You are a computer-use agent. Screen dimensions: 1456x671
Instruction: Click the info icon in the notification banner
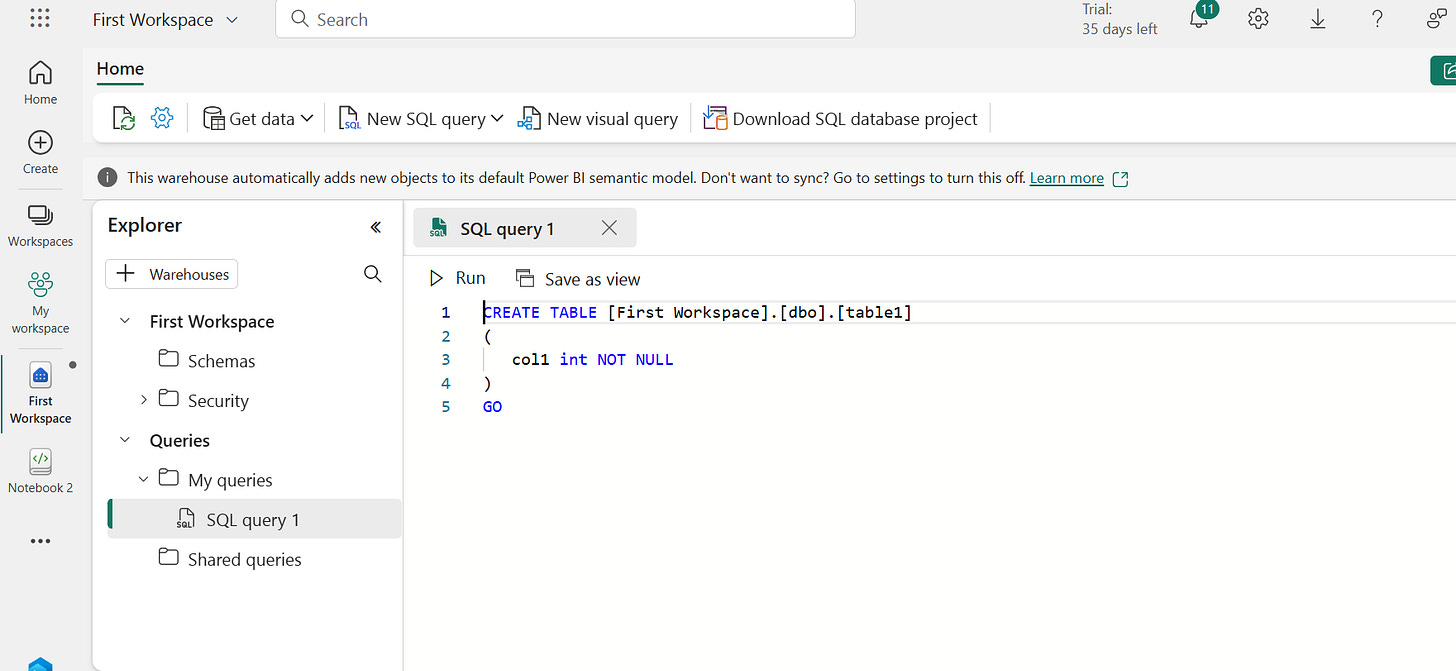coord(107,177)
